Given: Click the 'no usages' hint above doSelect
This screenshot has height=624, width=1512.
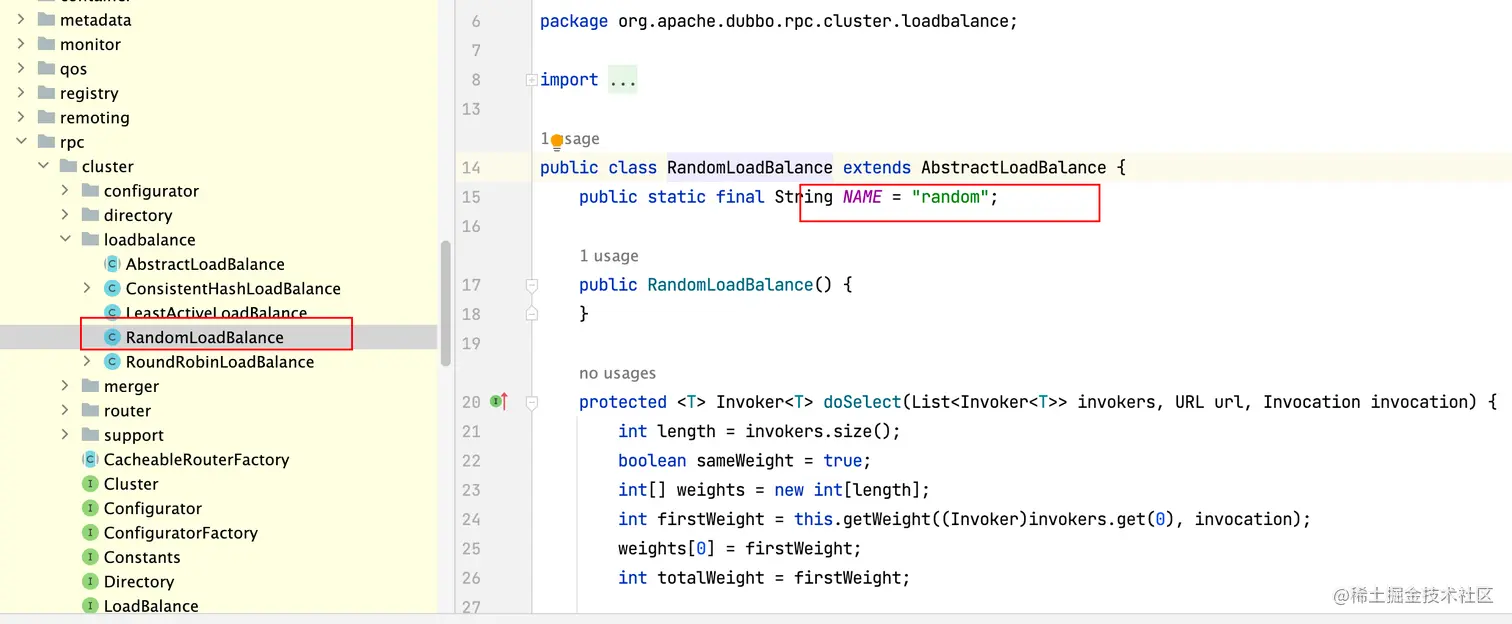Looking at the screenshot, I should (x=617, y=373).
